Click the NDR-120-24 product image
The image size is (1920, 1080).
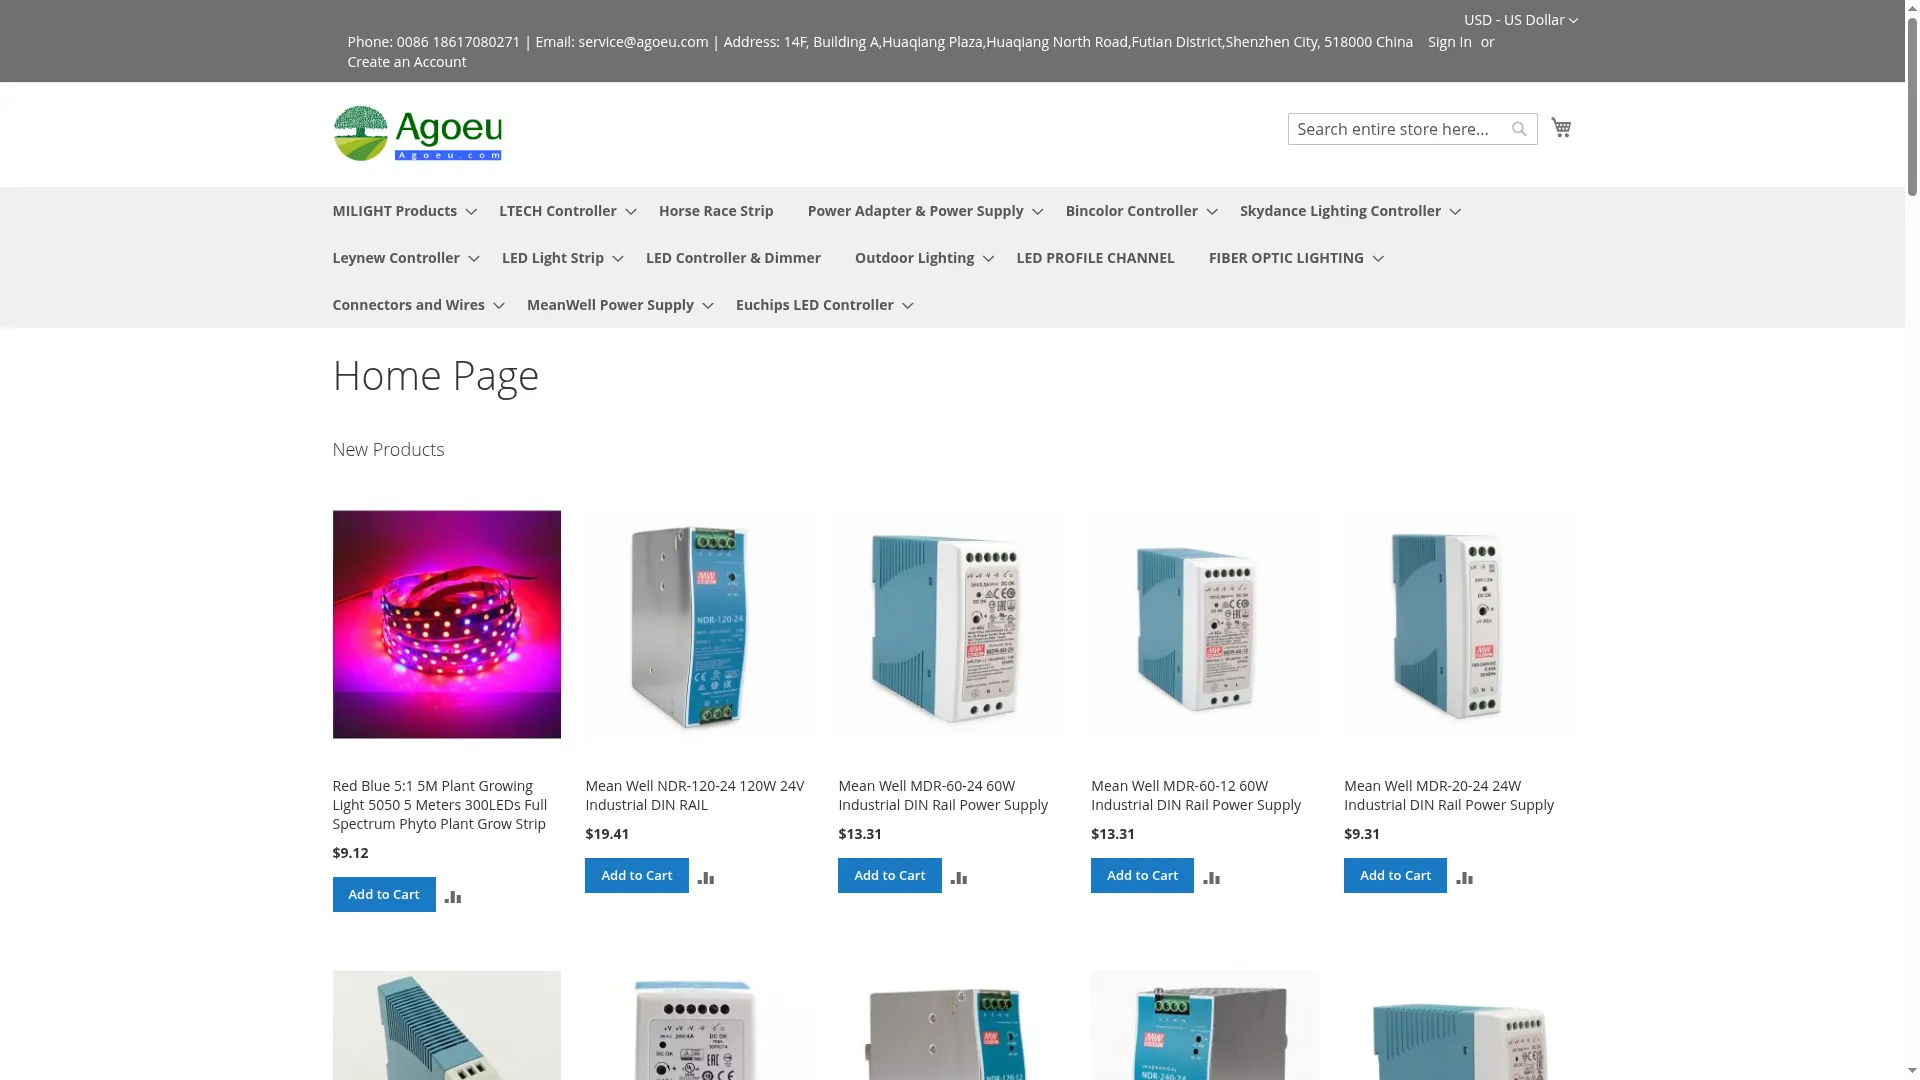pyautogui.click(x=700, y=625)
